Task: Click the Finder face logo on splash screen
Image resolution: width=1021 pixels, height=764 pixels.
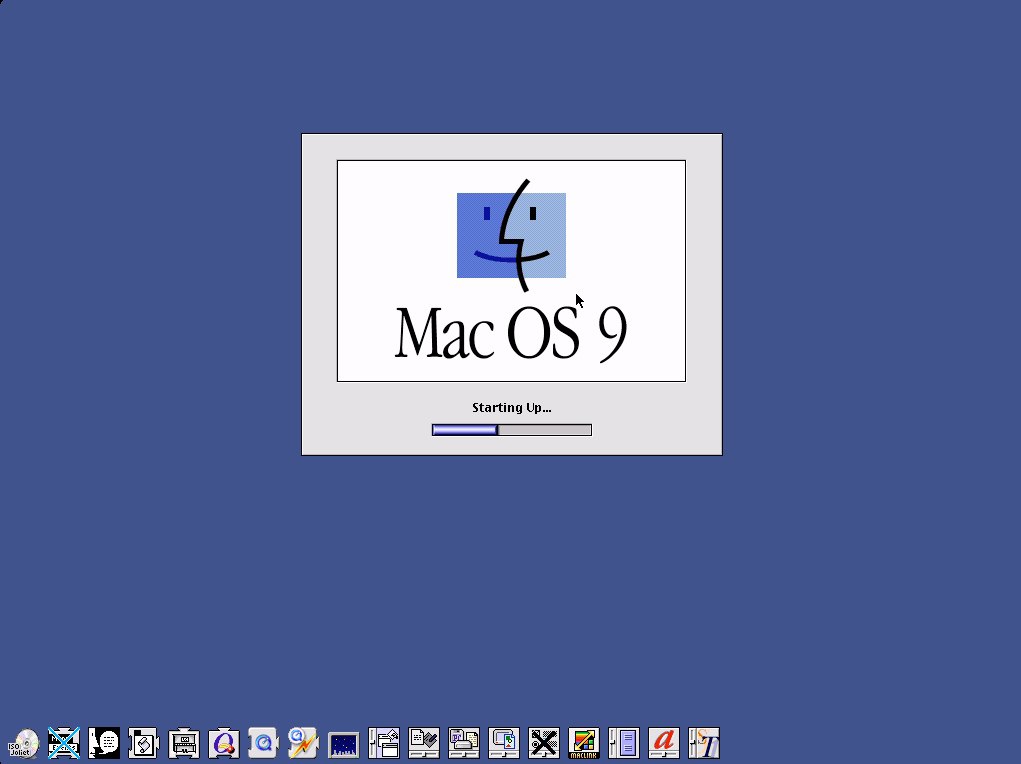Action: pyautogui.click(x=511, y=235)
